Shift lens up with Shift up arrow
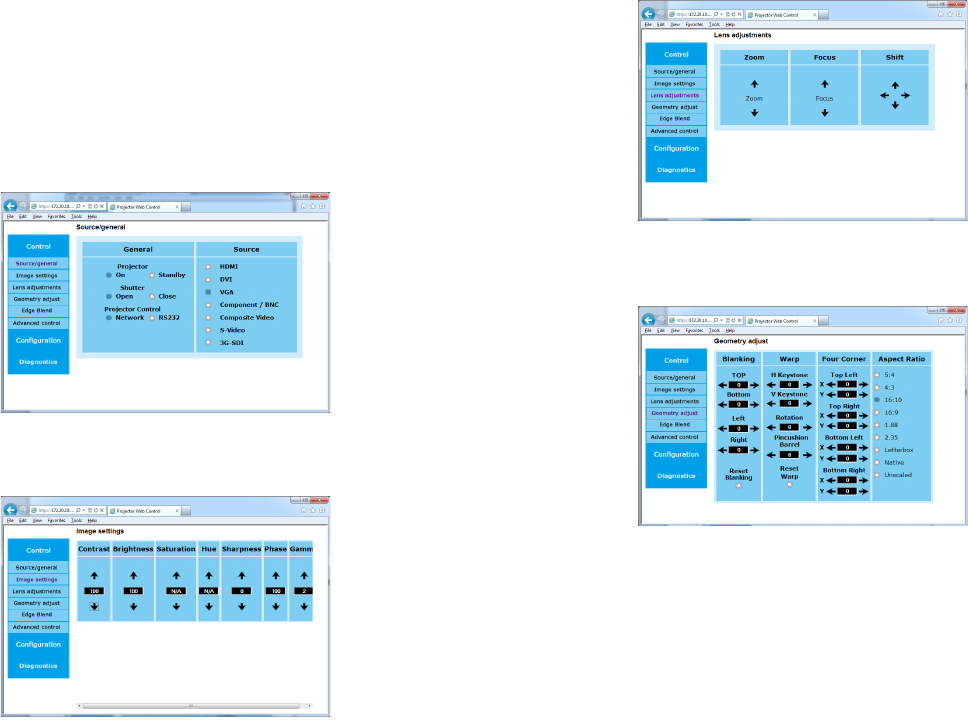Image resolution: width=968 pixels, height=726 pixels. tap(895, 85)
